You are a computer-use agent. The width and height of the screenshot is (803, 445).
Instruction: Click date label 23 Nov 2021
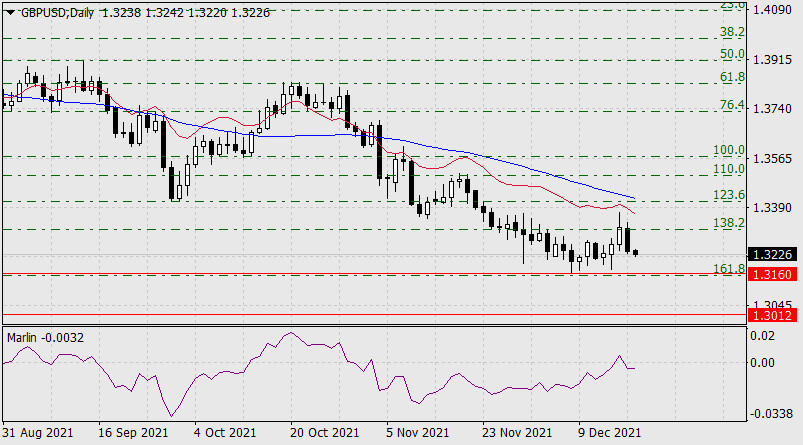tap(517, 433)
